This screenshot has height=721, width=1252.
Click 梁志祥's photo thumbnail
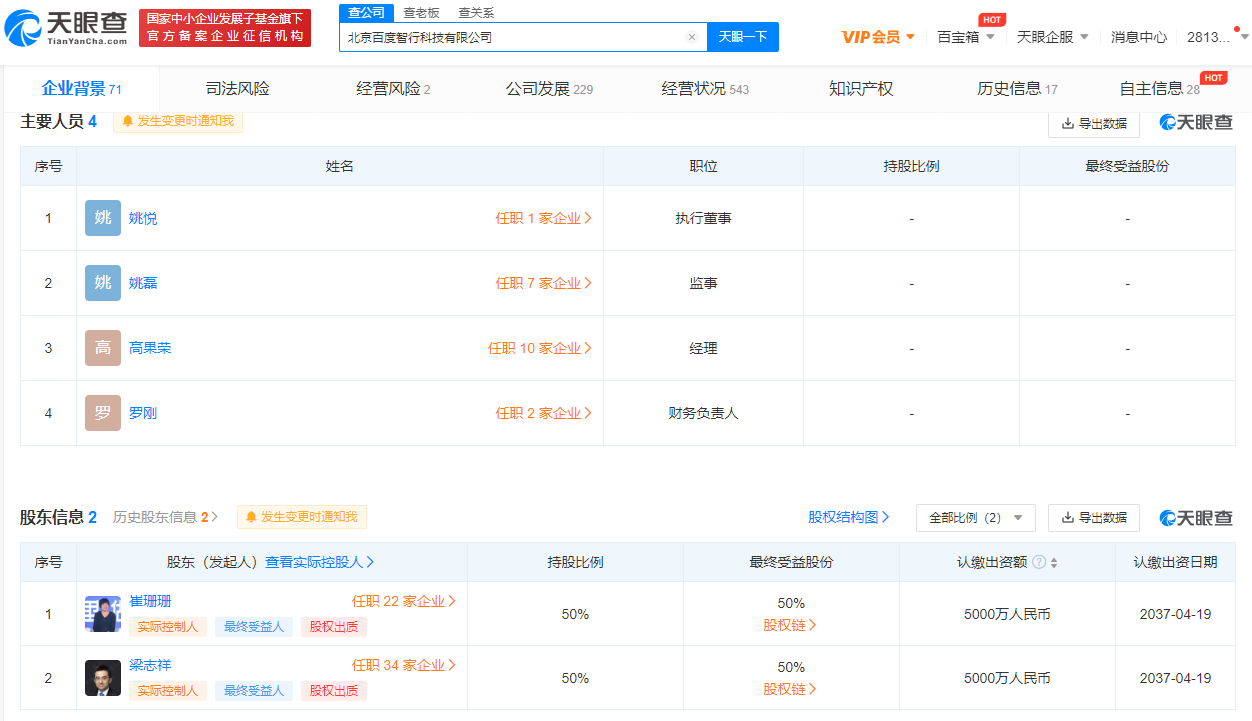(103, 678)
